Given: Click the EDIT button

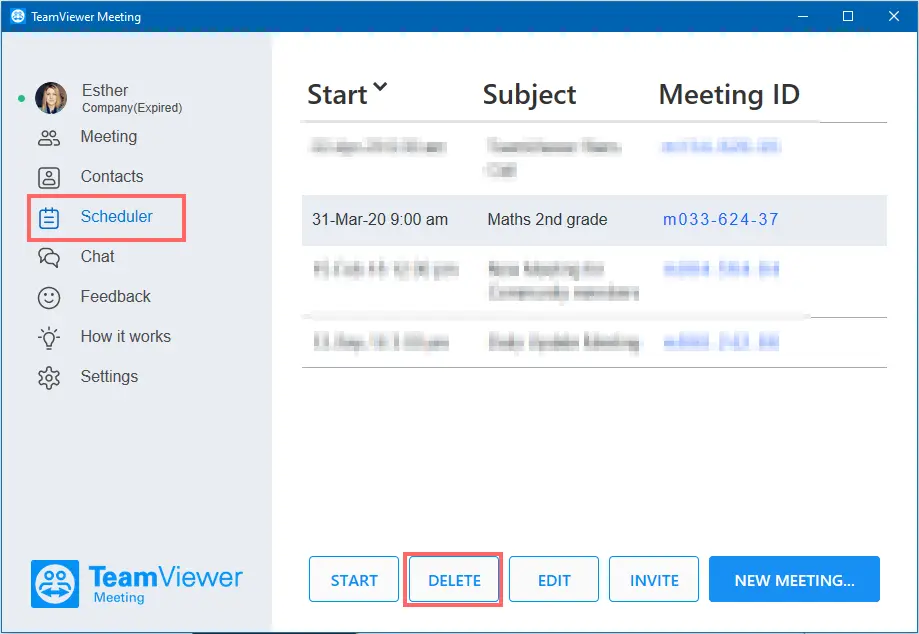Looking at the screenshot, I should pyautogui.click(x=554, y=580).
